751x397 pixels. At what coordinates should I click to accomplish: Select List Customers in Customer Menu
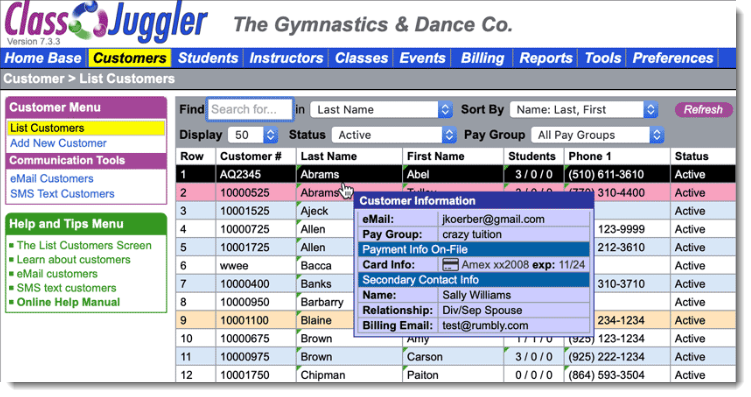coord(86,128)
